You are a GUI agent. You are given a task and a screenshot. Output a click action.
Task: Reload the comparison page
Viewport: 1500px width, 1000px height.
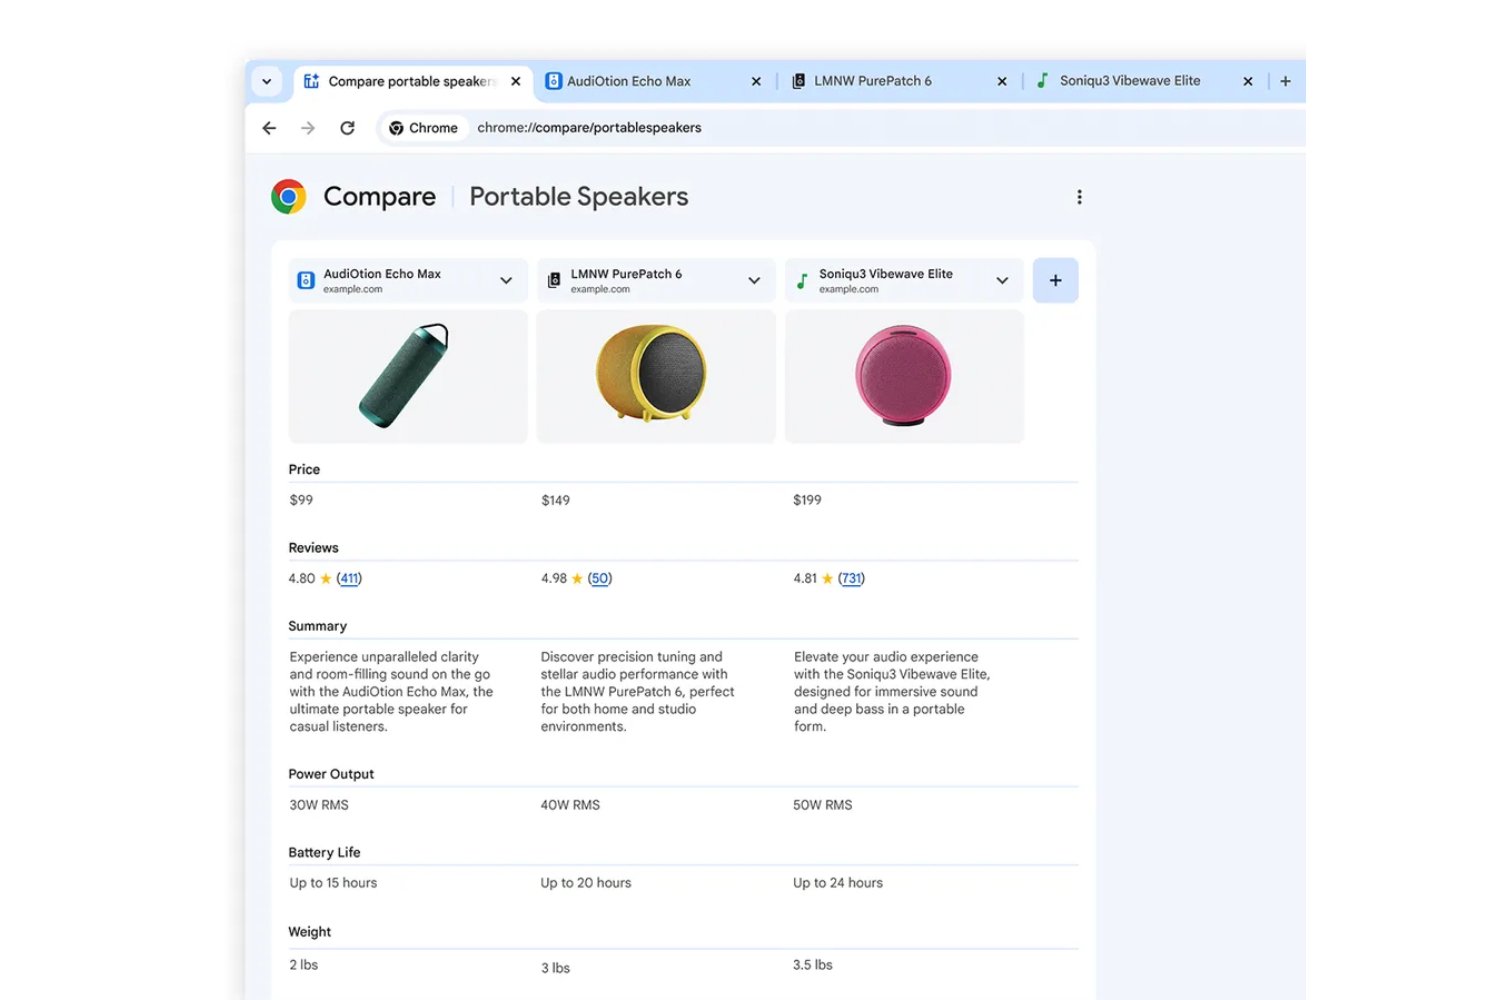pos(347,128)
